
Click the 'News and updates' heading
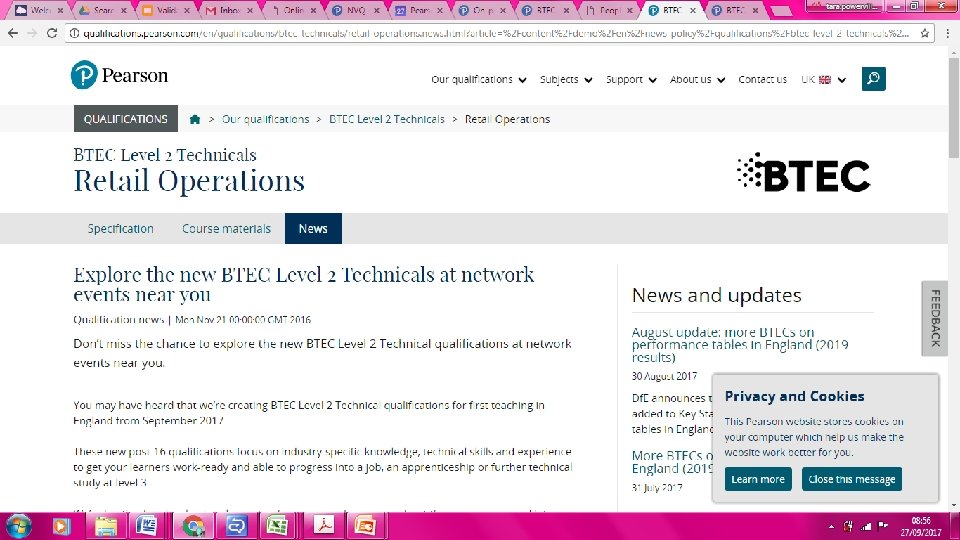tap(716, 295)
